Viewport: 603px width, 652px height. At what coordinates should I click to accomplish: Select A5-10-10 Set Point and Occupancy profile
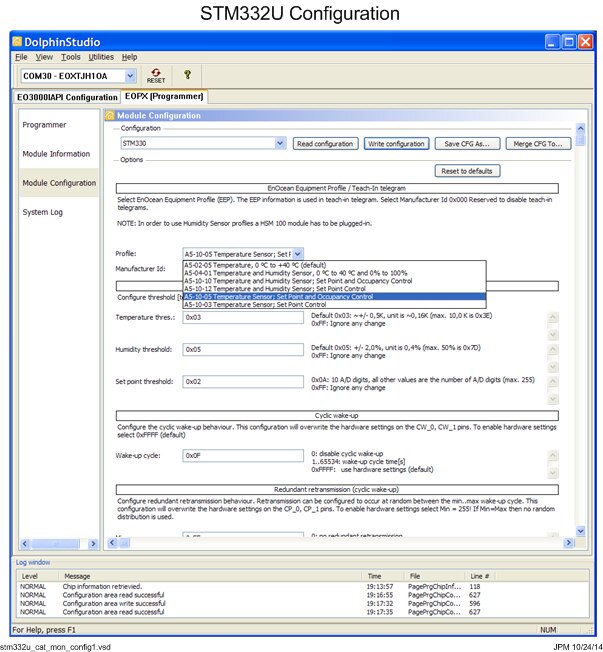(334, 281)
